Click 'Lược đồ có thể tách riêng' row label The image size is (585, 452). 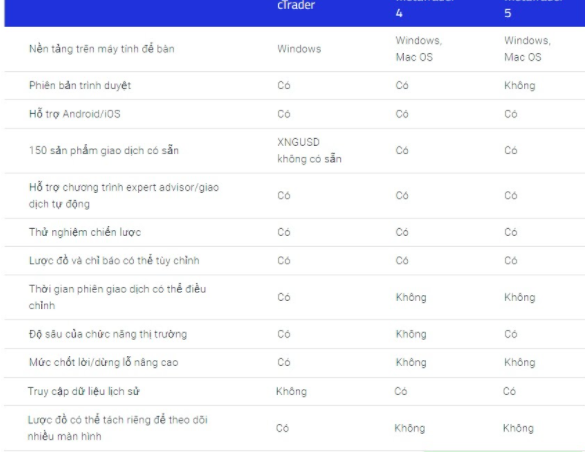(x=117, y=428)
